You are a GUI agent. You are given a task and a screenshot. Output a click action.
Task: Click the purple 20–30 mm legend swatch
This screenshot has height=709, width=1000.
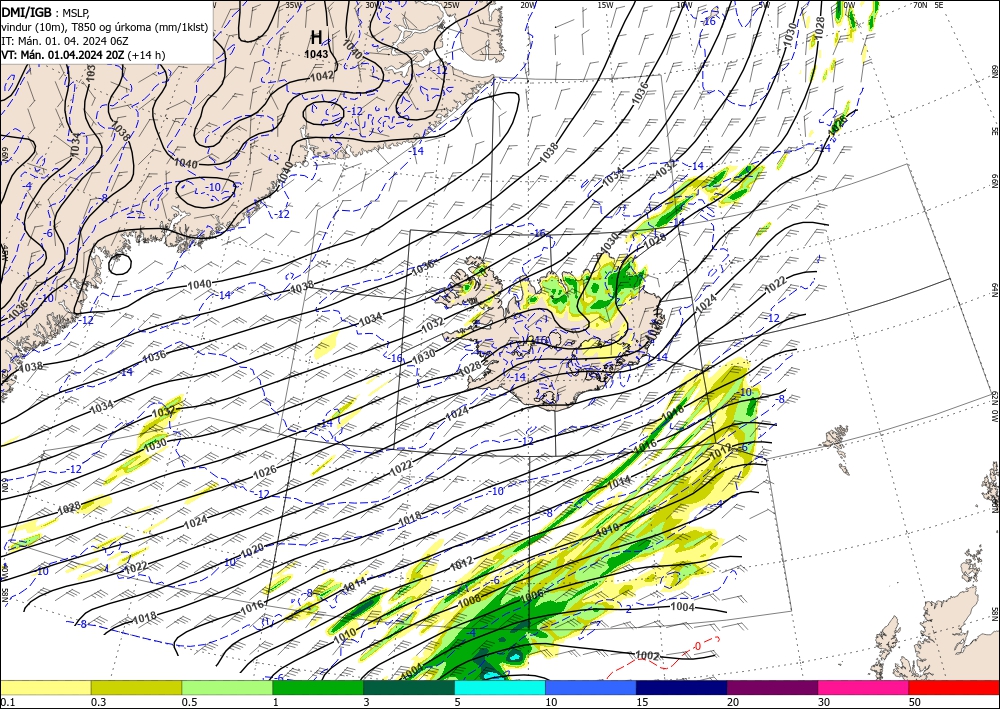point(772,687)
